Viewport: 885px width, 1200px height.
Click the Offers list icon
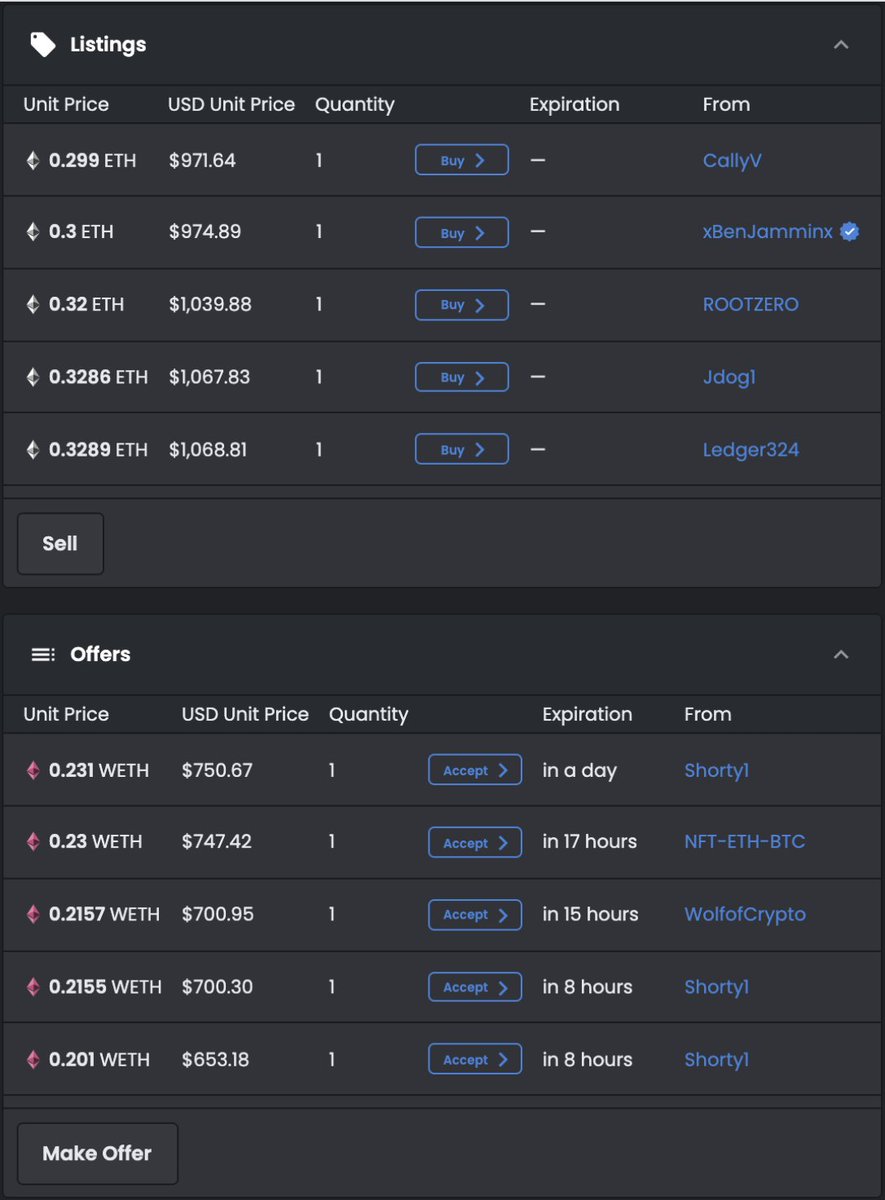coord(42,654)
